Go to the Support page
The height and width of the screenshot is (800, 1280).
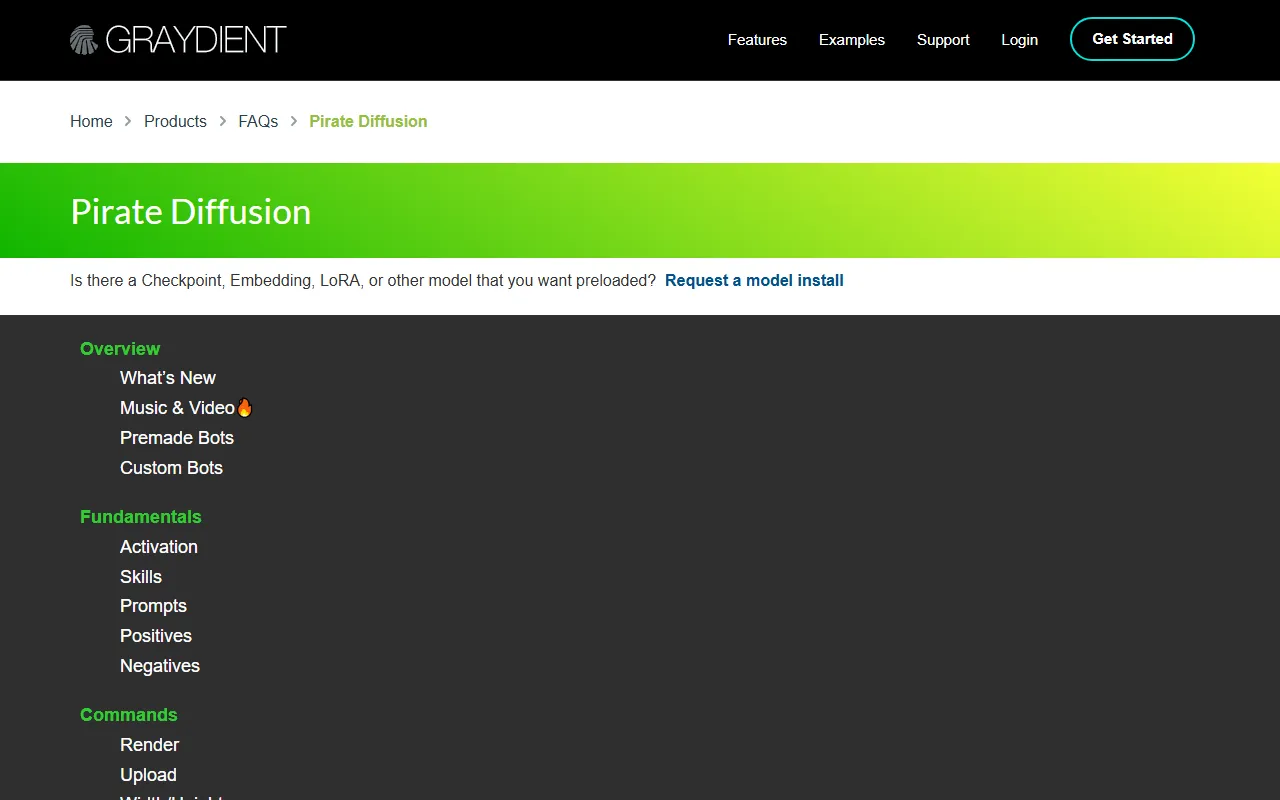click(943, 40)
